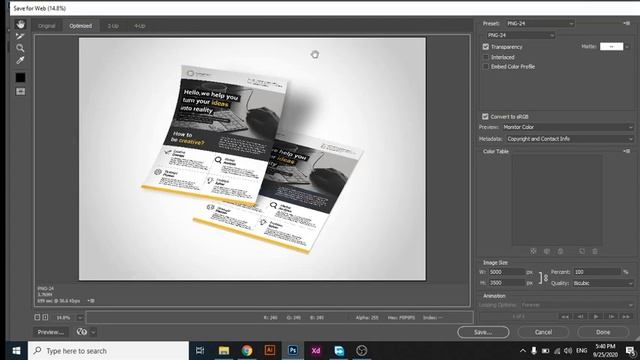Click the Save... button

tap(483, 332)
